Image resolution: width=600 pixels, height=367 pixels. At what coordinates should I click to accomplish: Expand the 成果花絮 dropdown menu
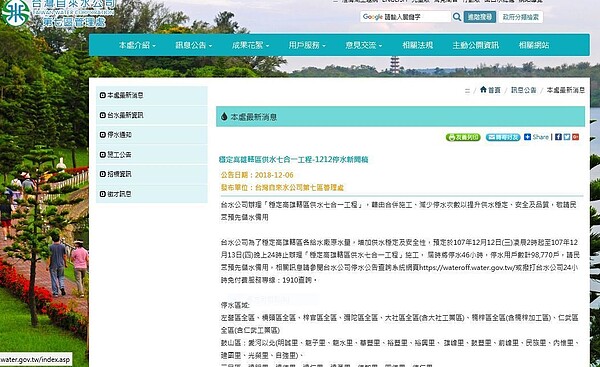pyautogui.click(x=250, y=45)
